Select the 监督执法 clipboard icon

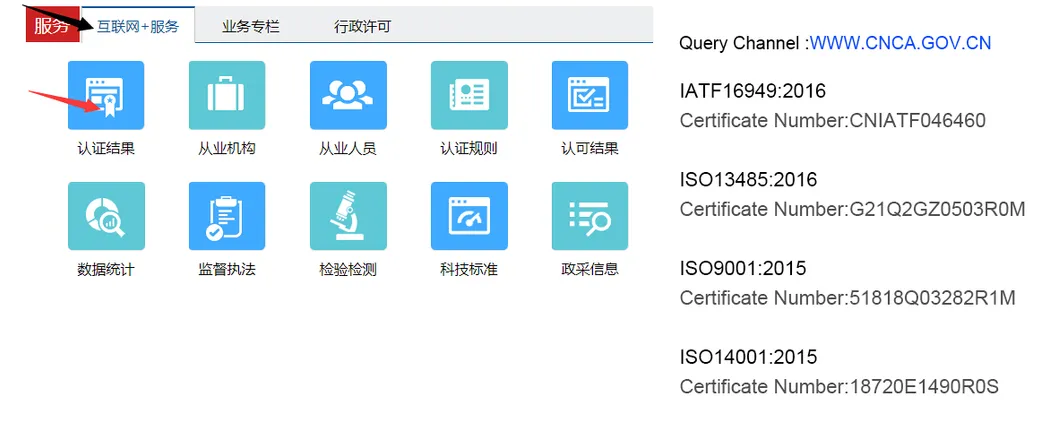click(x=226, y=216)
